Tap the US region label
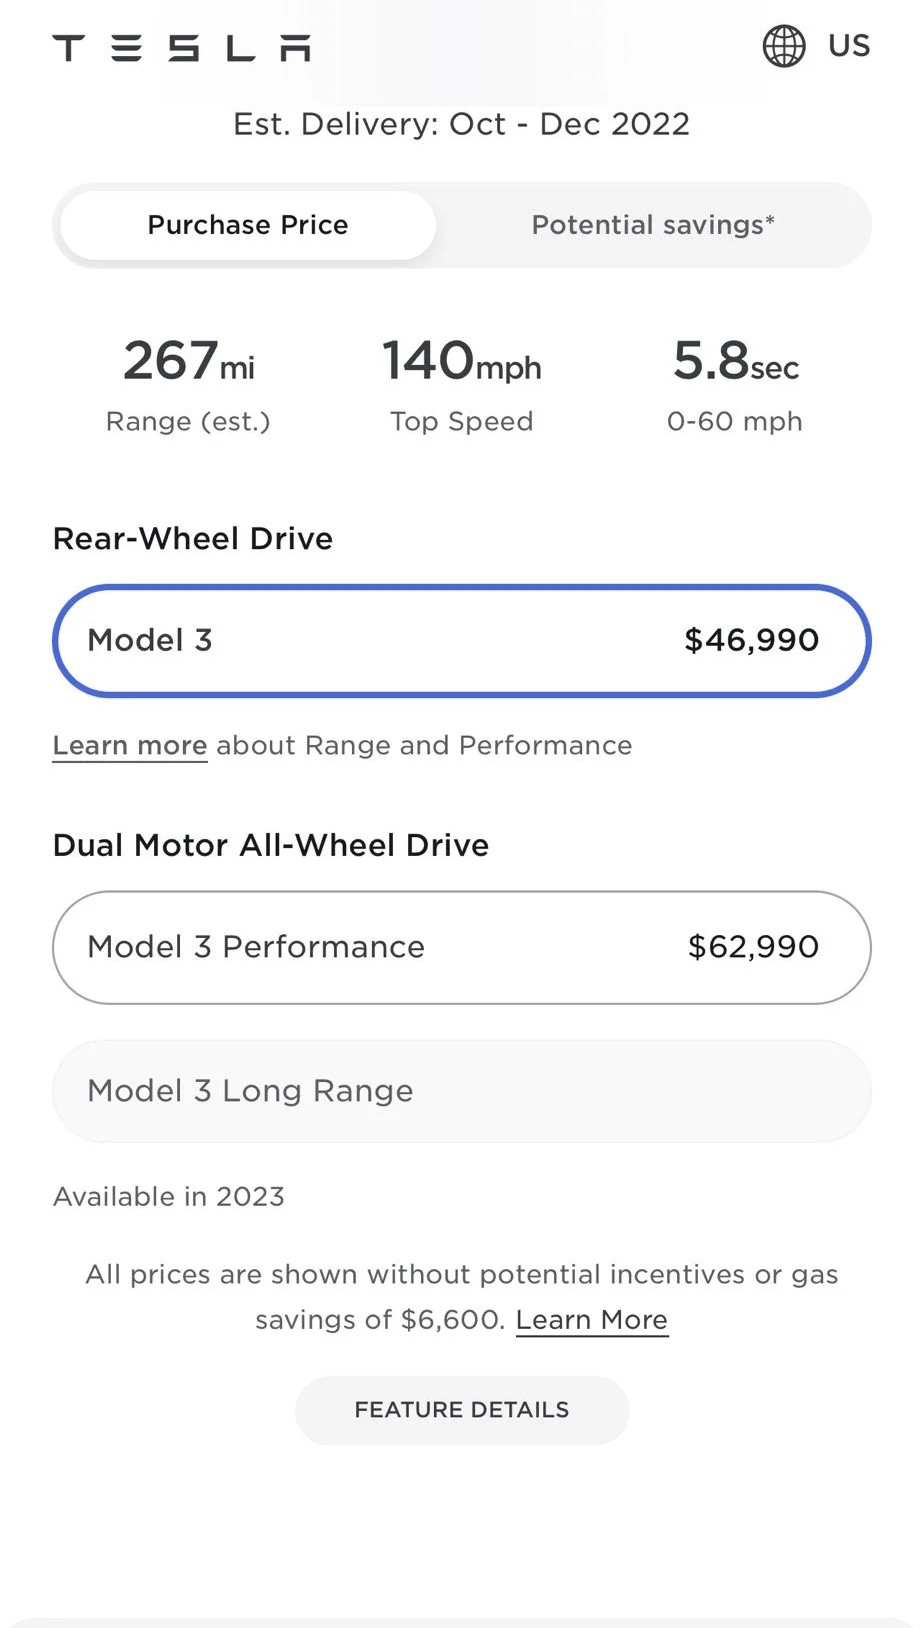This screenshot has width=924, height=1628. point(849,46)
